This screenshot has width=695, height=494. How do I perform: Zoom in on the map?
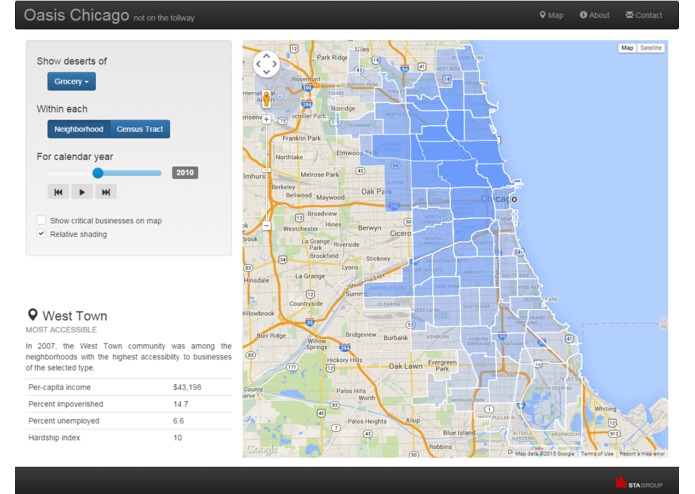(x=266, y=119)
